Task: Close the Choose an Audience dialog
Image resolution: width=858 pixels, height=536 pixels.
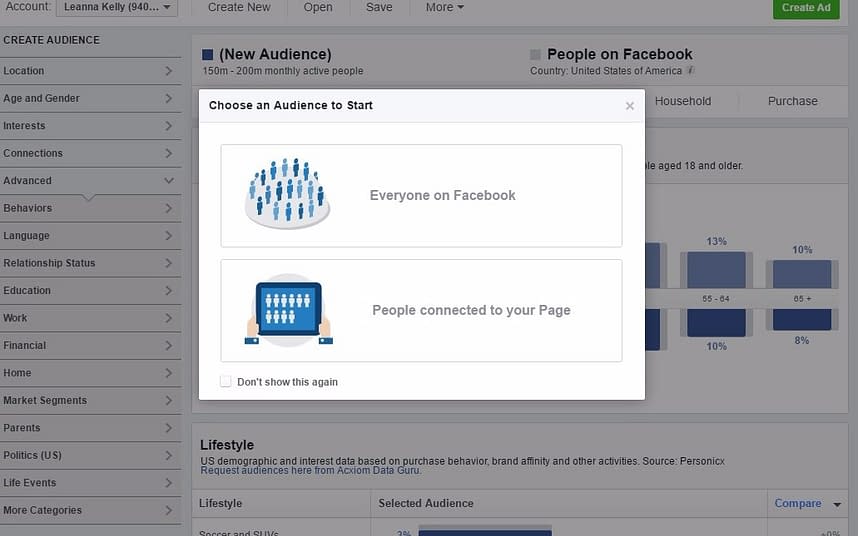Action: (x=630, y=106)
